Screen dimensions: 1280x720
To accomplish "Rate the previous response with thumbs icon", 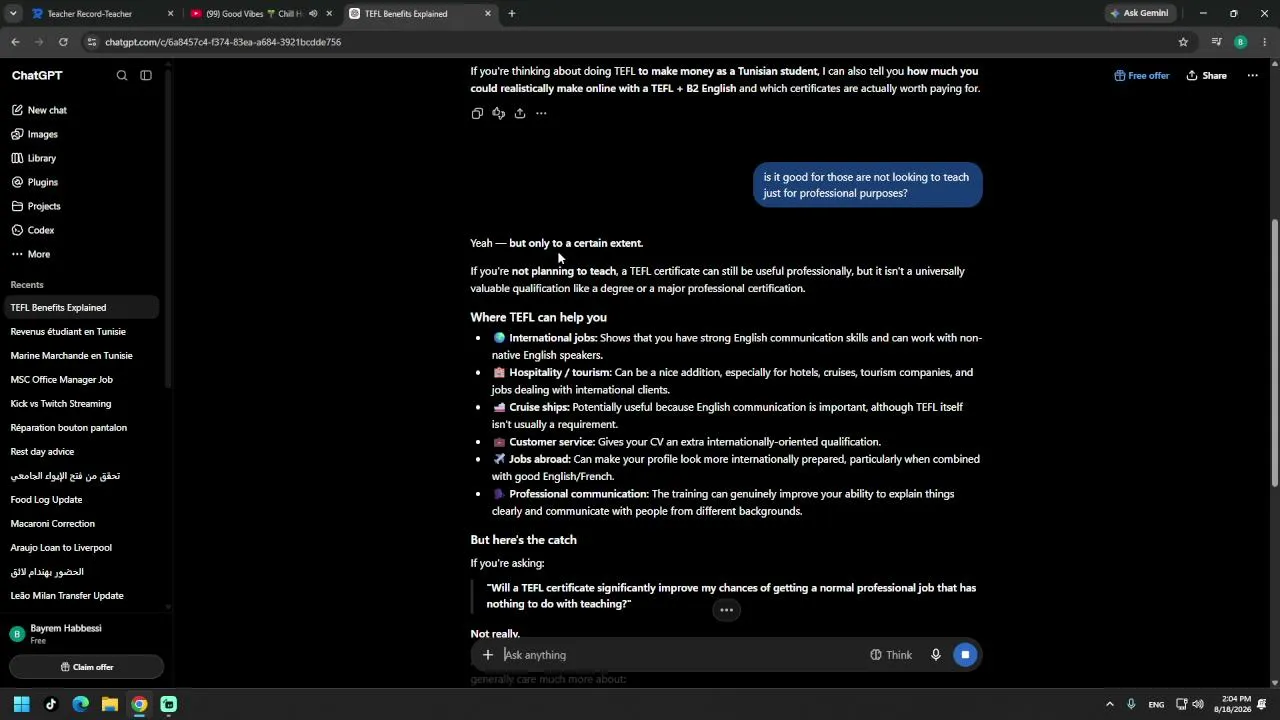I will coord(498,114).
